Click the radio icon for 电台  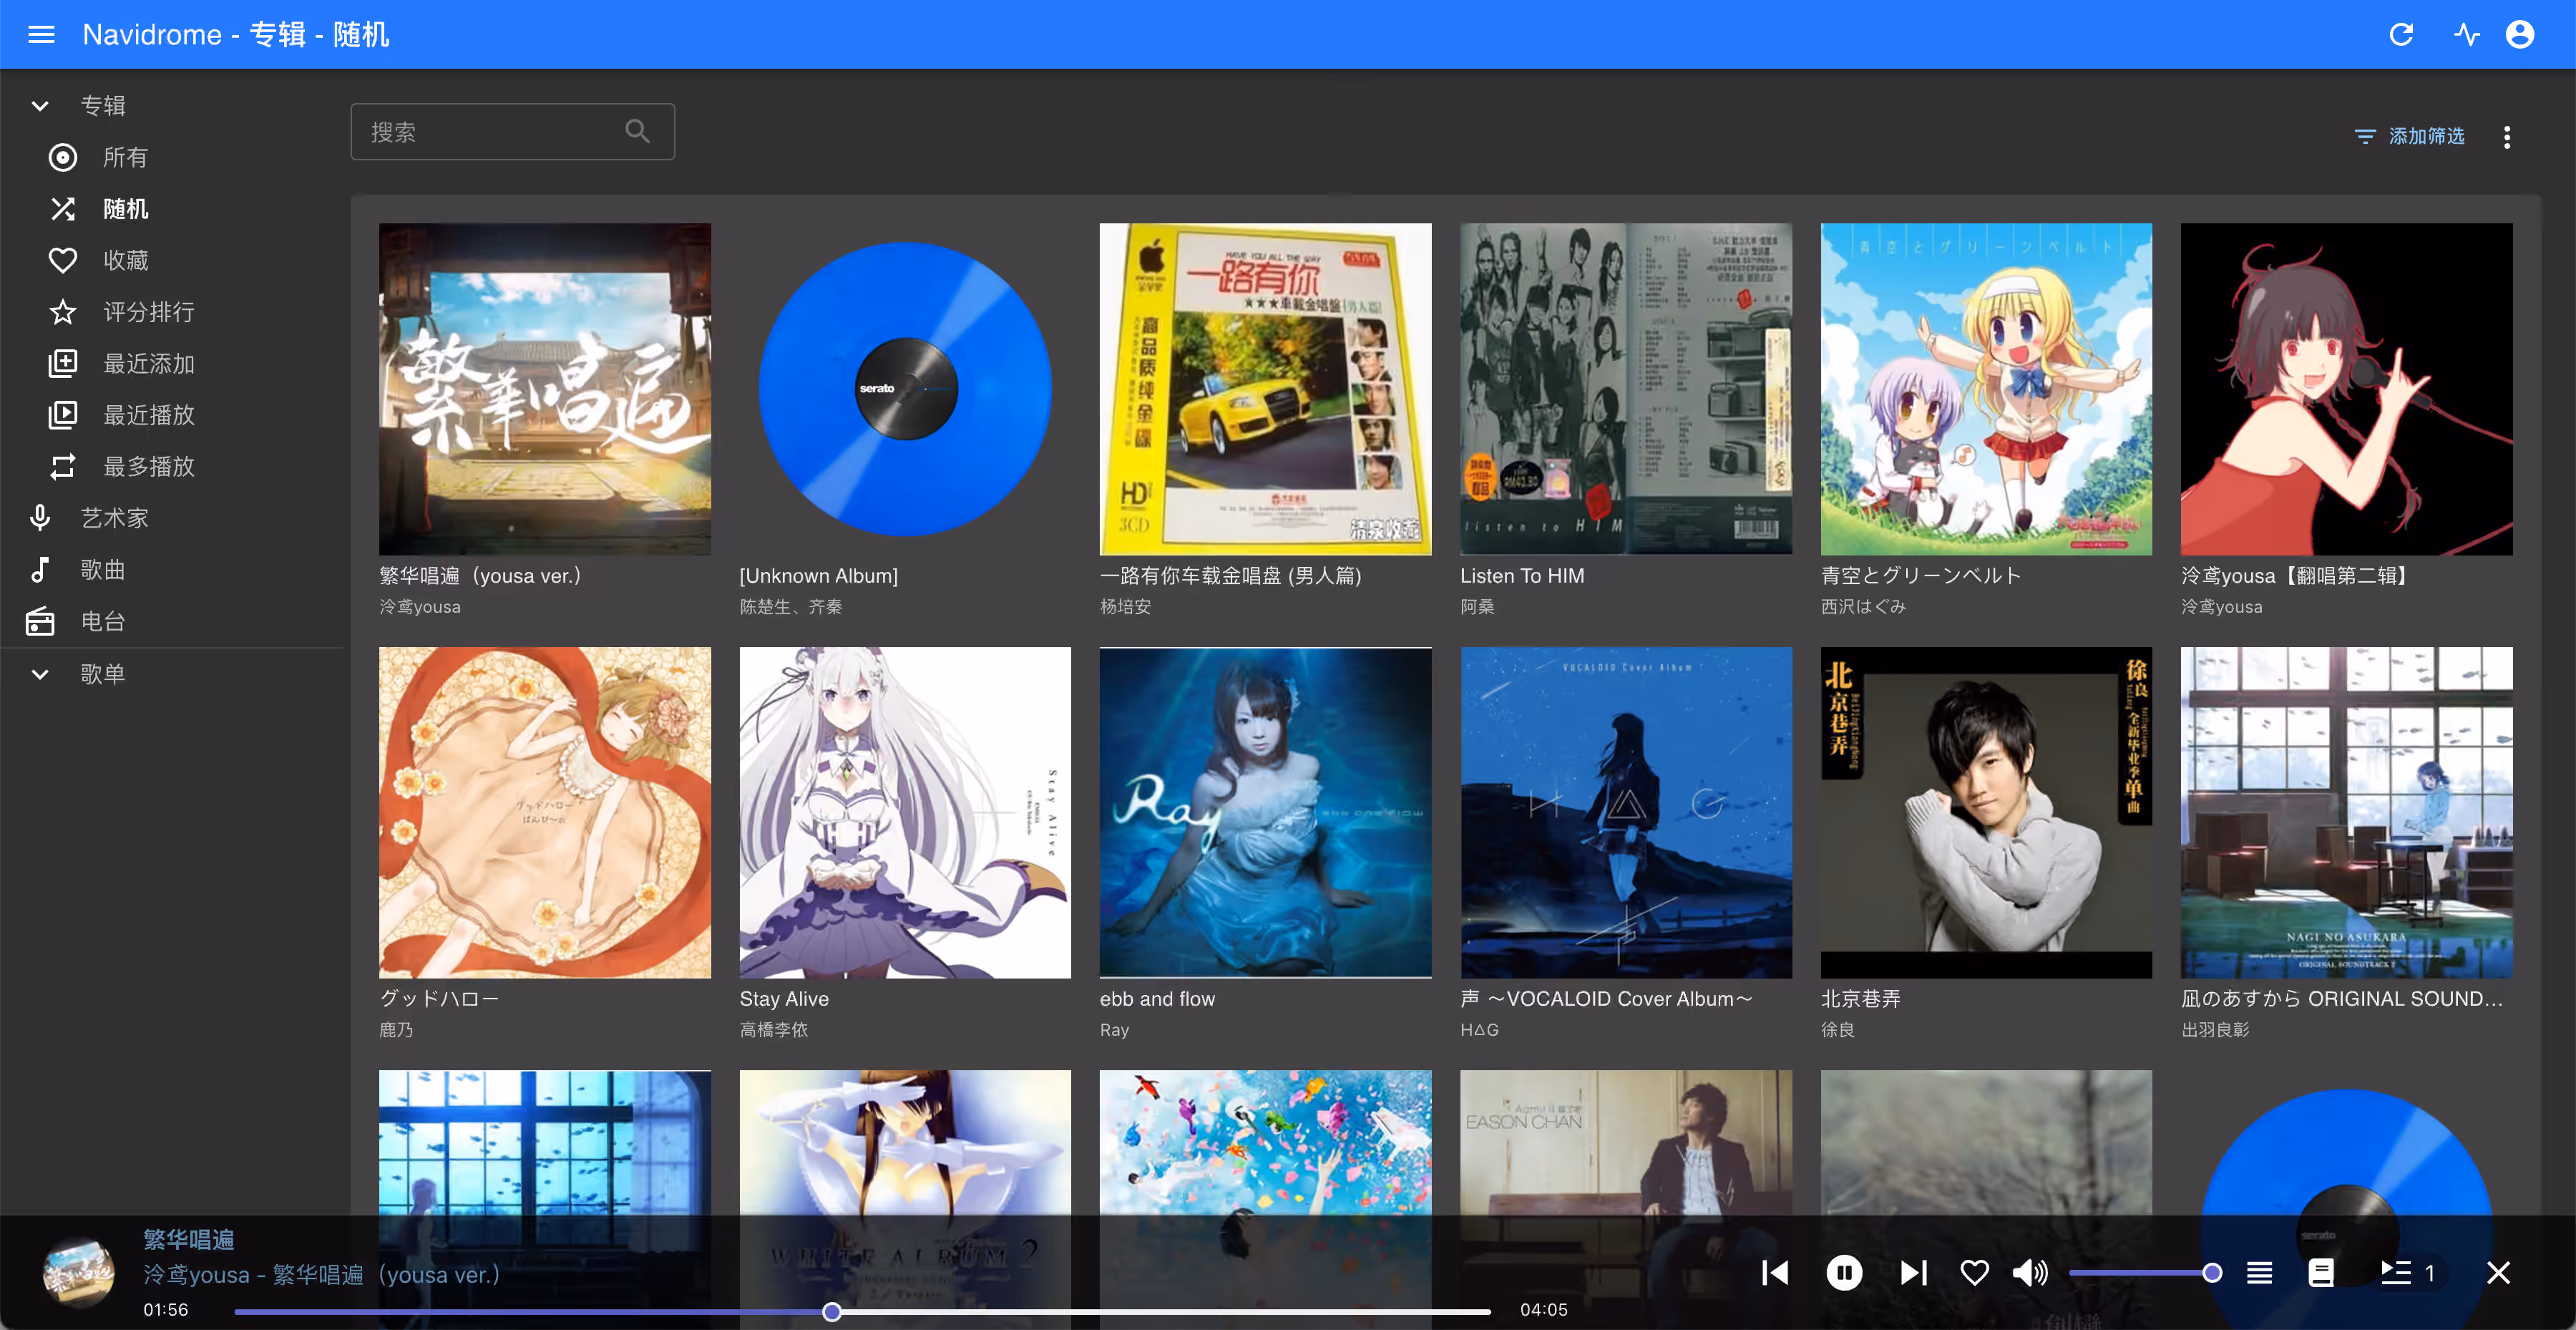(x=40, y=621)
